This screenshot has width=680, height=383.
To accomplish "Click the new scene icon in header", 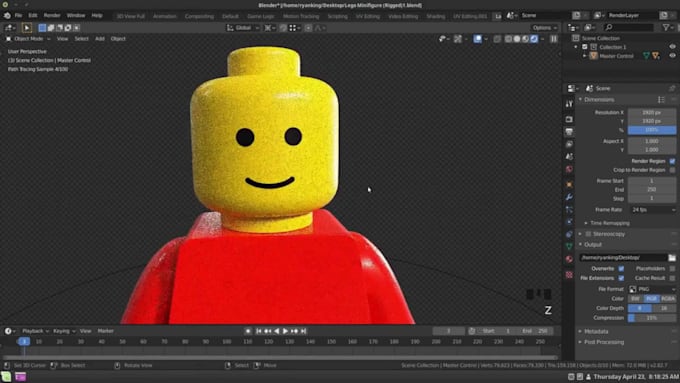I will click(576, 16).
